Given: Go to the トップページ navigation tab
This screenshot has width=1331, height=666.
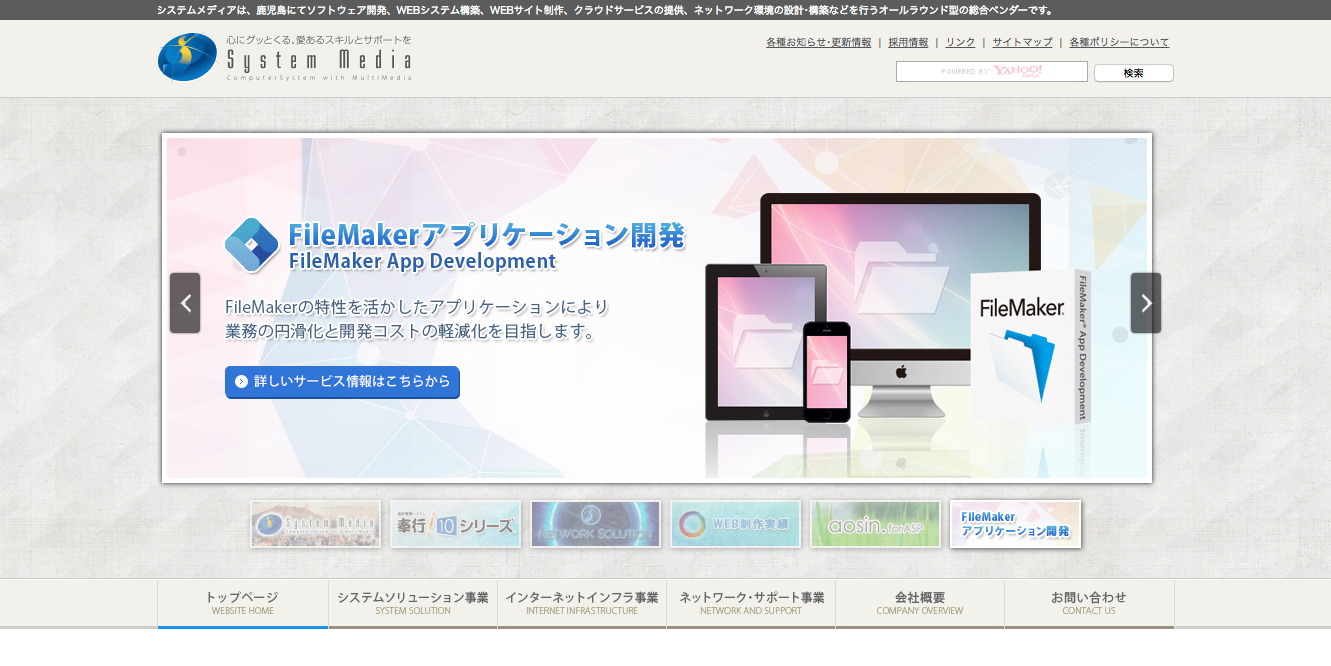Looking at the screenshot, I should point(243,603).
